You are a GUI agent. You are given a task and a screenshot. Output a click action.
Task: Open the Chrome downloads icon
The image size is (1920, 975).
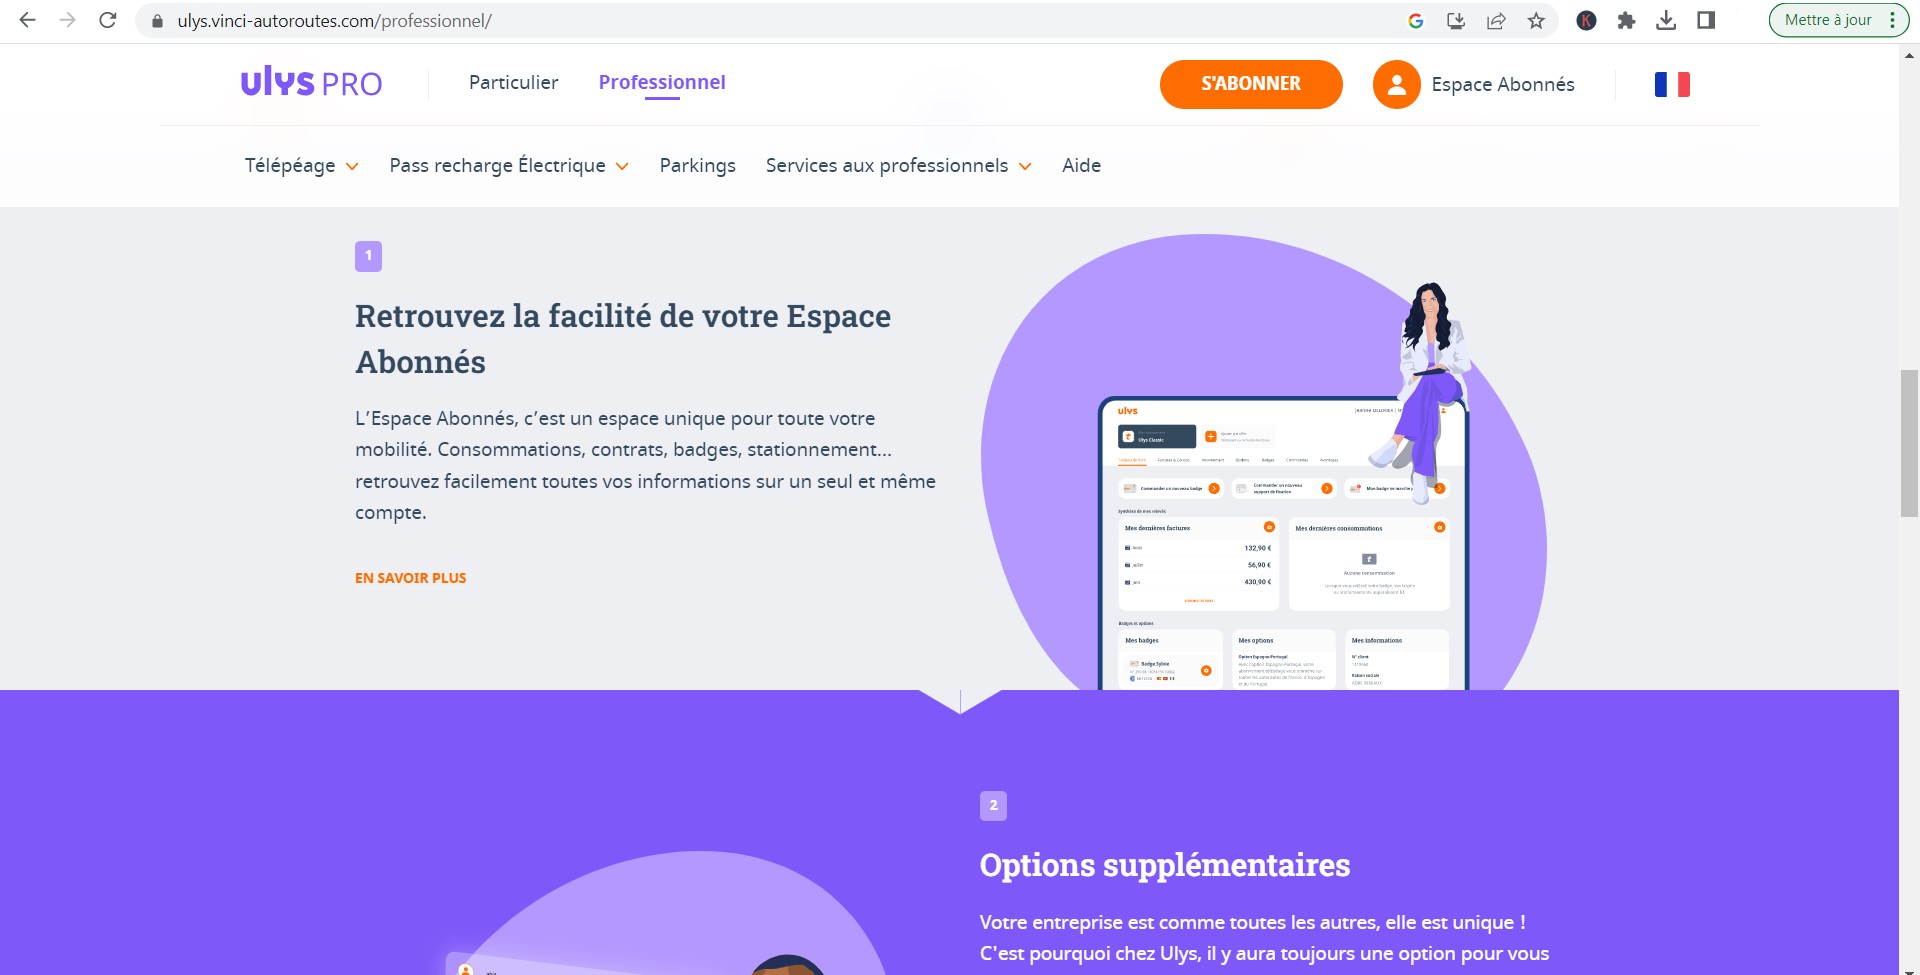[1666, 20]
